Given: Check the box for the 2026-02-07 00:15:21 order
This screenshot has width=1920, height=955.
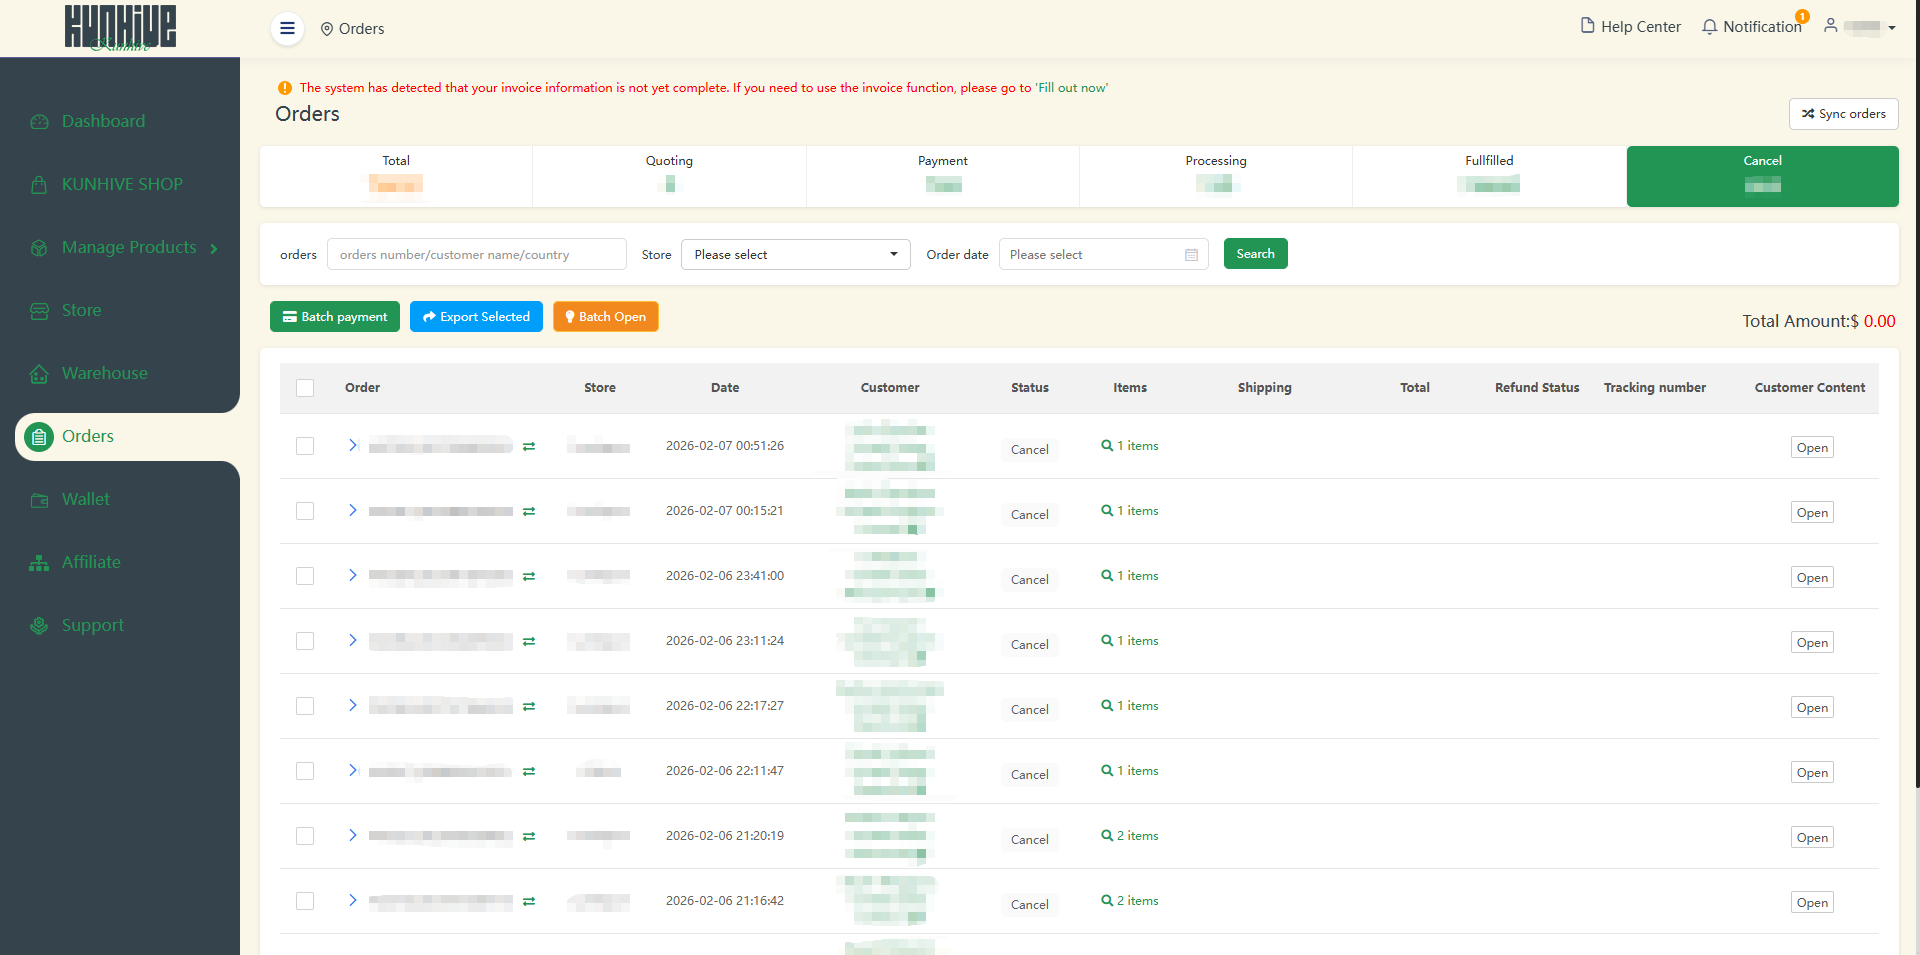Looking at the screenshot, I should click(x=305, y=511).
